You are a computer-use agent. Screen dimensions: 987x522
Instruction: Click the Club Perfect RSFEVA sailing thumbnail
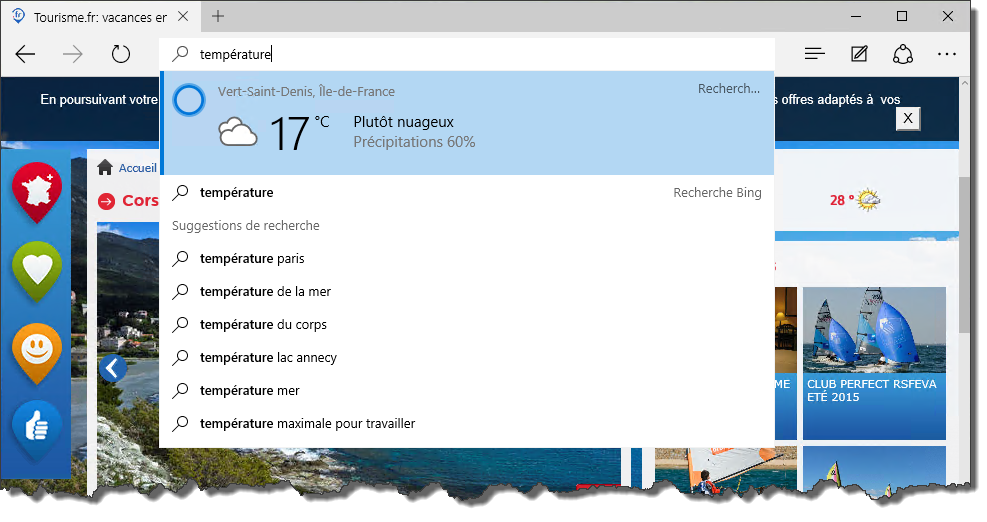click(874, 363)
